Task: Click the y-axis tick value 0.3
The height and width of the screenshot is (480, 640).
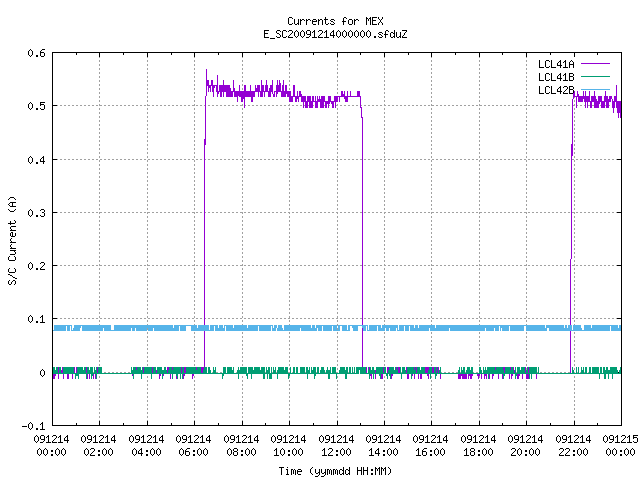Action: coord(37,213)
